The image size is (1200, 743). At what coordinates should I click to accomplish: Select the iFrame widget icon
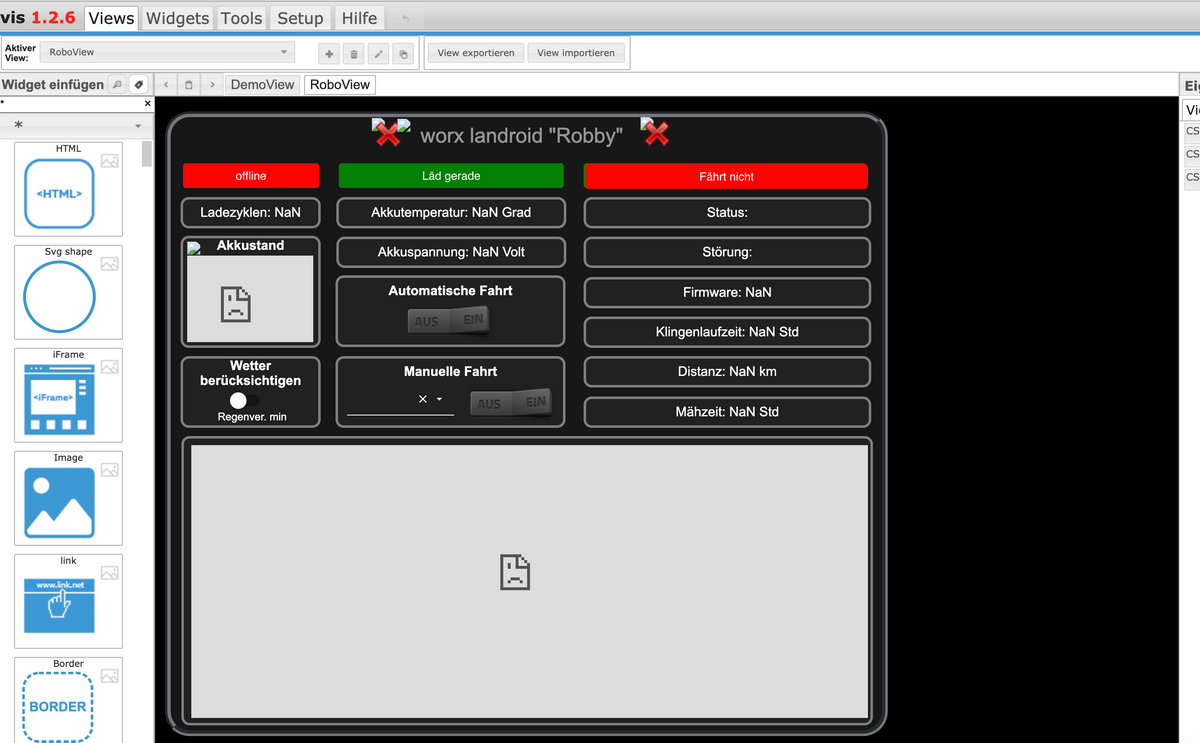pos(59,400)
